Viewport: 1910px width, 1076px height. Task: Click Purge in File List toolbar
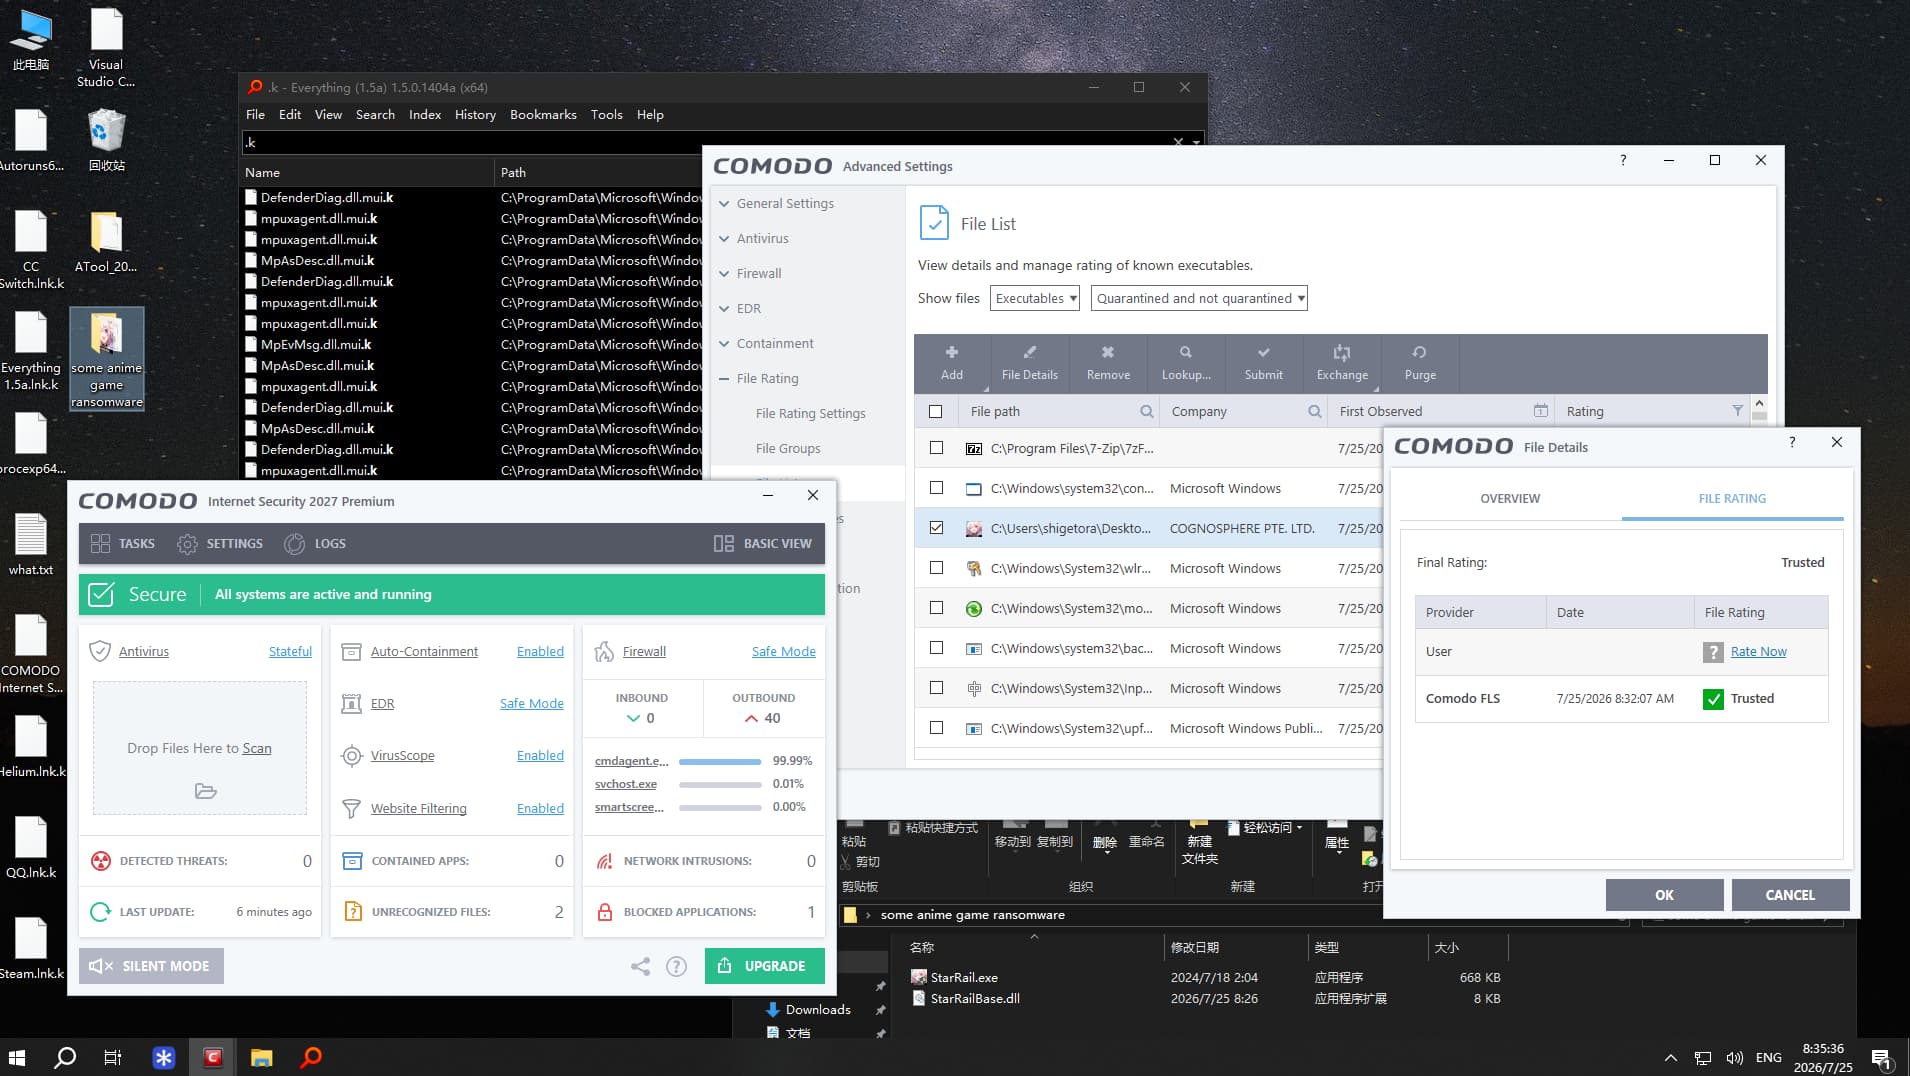[1420, 363]
